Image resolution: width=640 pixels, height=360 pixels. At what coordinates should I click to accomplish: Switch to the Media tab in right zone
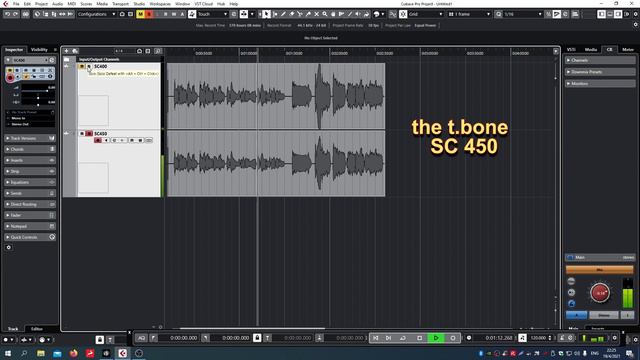pos(591,49)
